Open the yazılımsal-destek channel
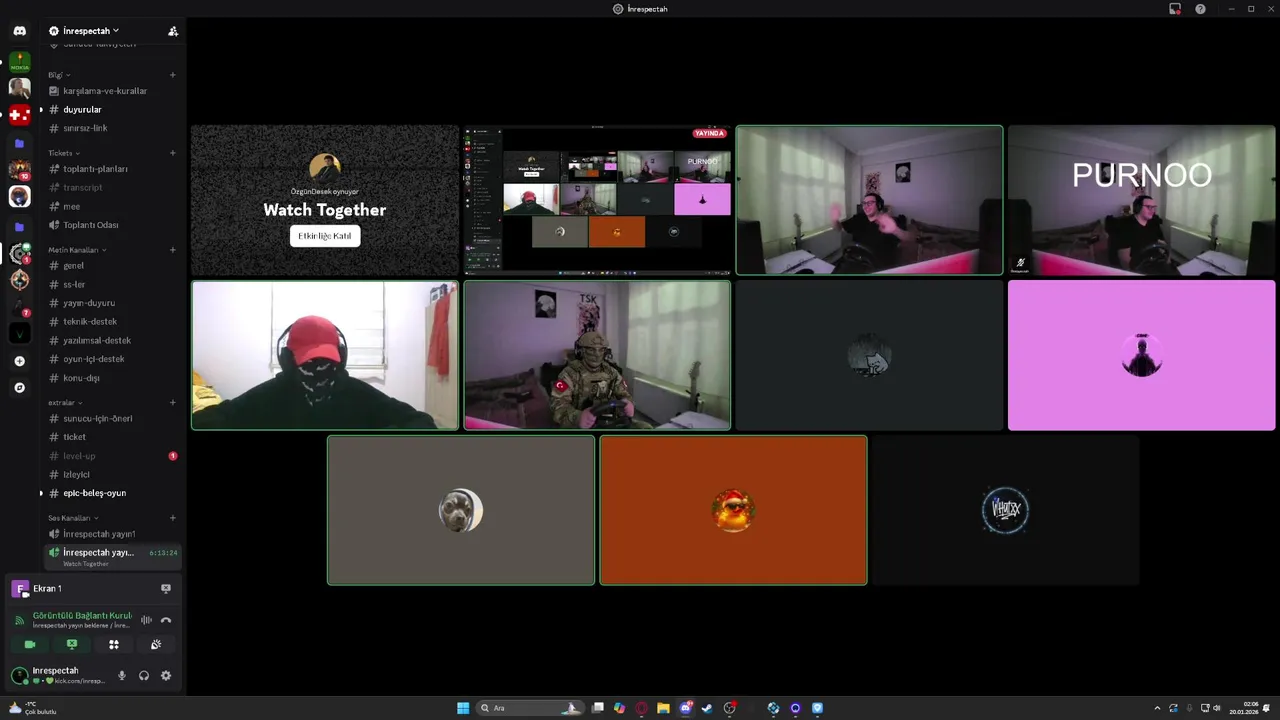Screen dimensions: 1280x720 112,341
